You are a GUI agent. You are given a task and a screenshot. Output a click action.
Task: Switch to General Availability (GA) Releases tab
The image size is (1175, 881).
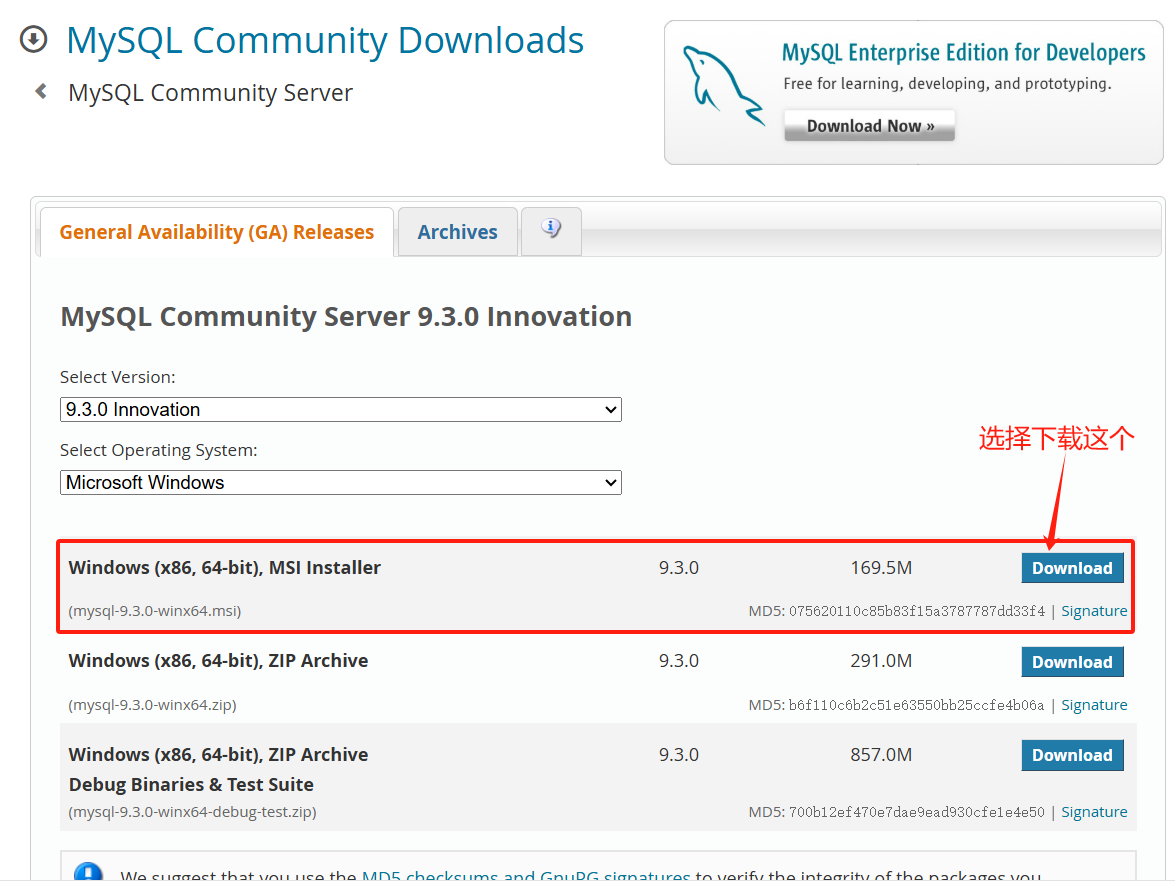(217, 232)
